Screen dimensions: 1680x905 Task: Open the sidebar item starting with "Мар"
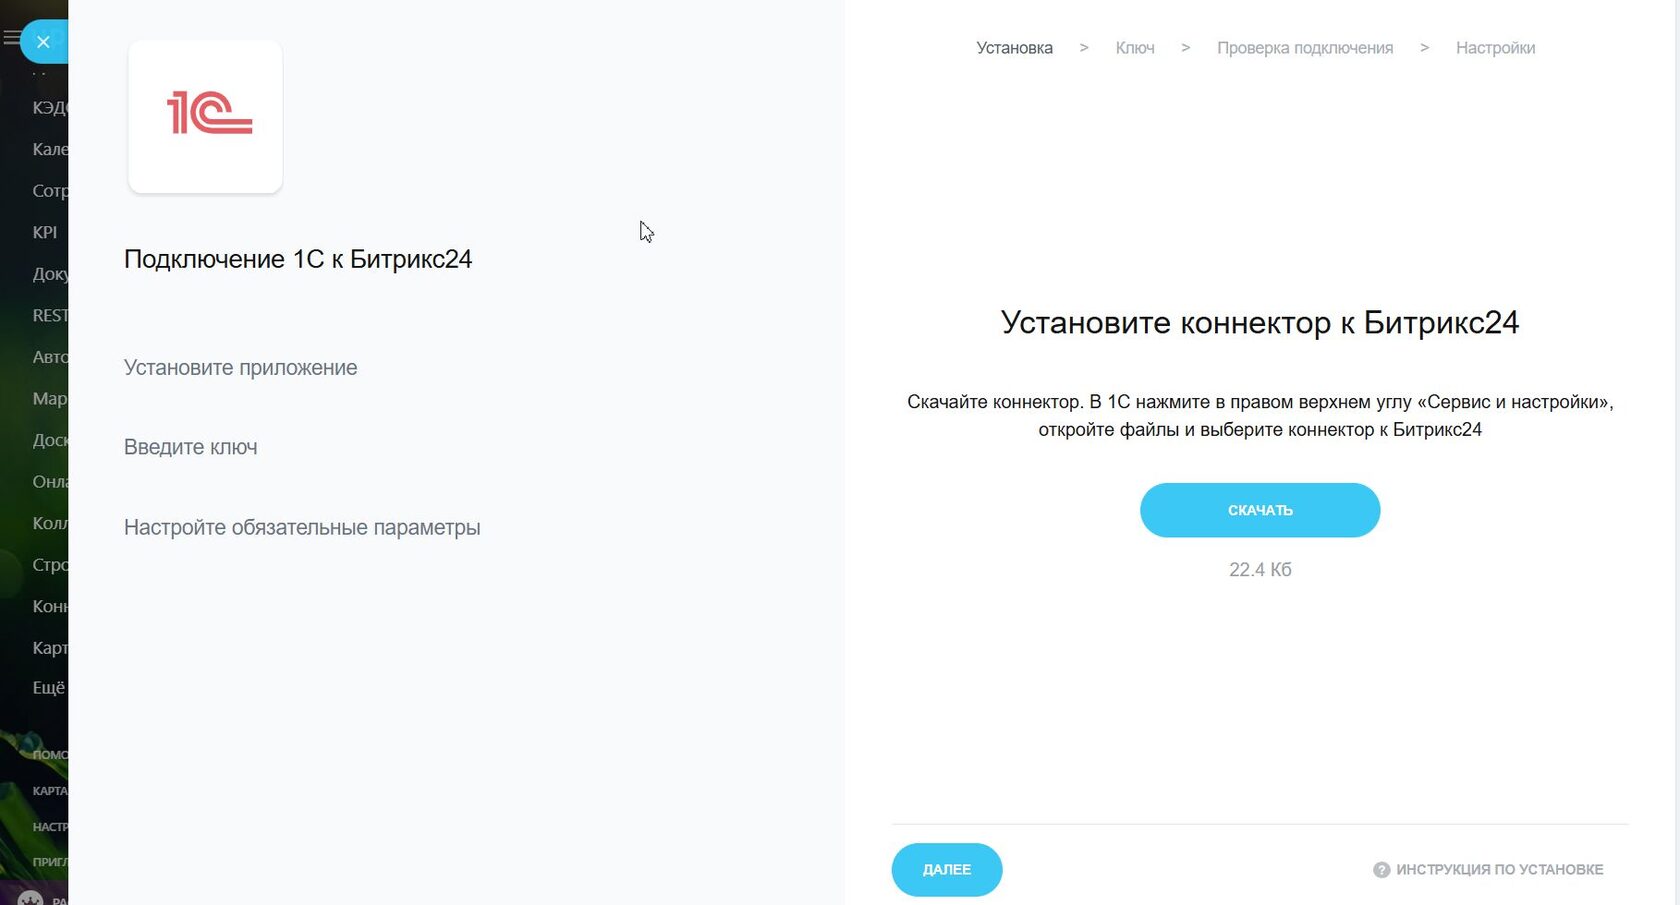pyautogui.click(x=50, y=398)
